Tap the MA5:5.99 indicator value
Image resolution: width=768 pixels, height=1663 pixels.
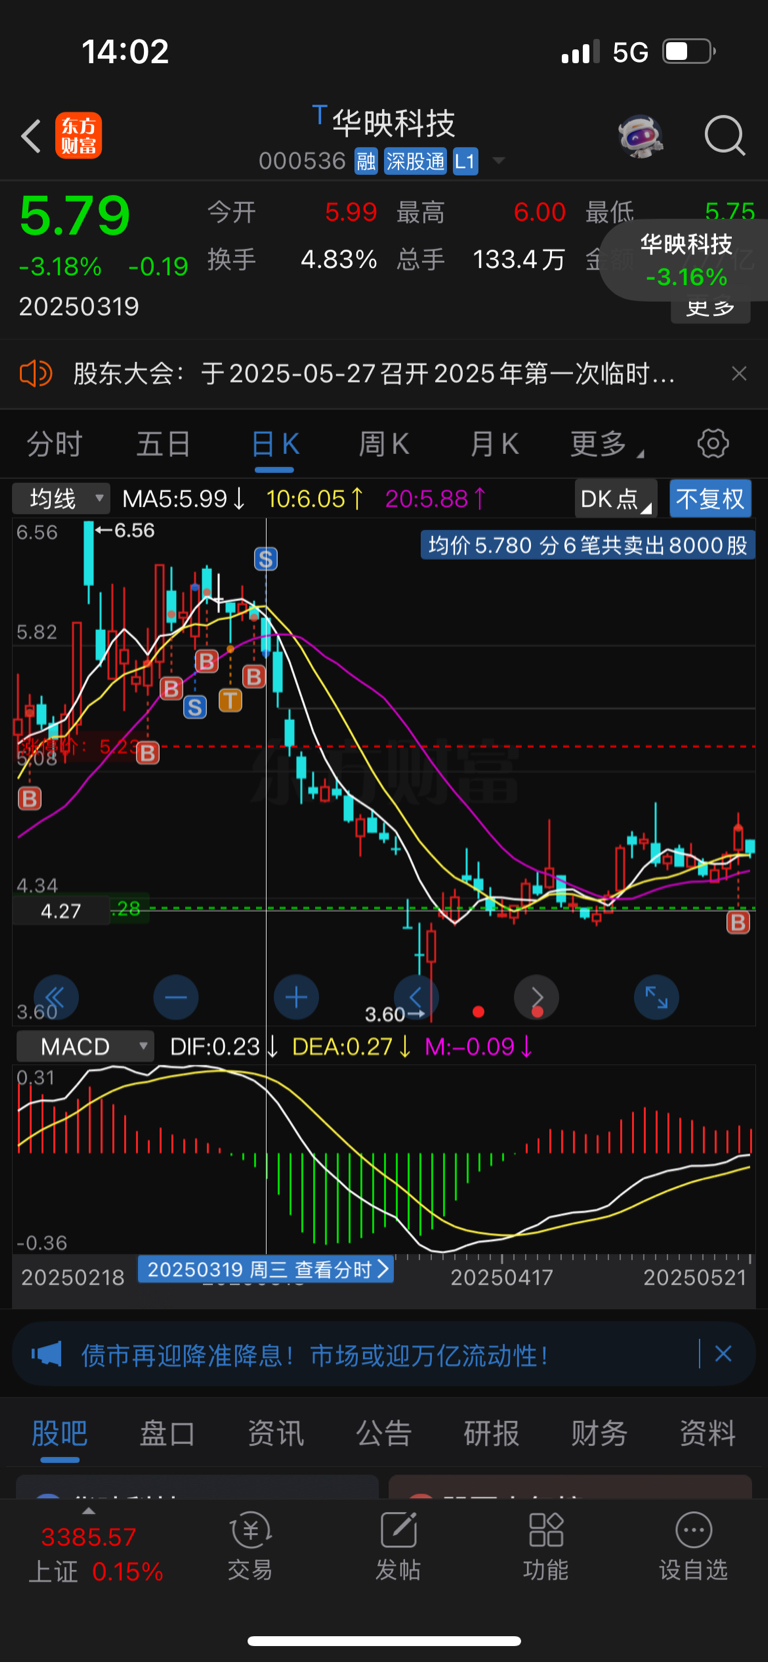pyautogui.click(x=184, y=498)
